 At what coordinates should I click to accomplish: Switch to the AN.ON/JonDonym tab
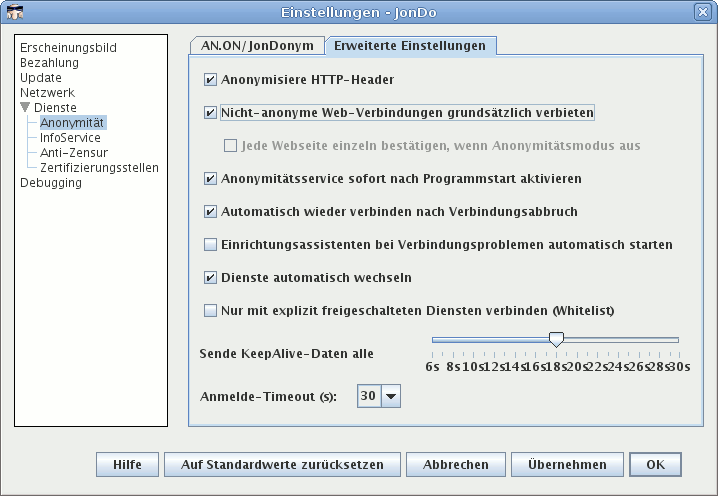point(257,46)
